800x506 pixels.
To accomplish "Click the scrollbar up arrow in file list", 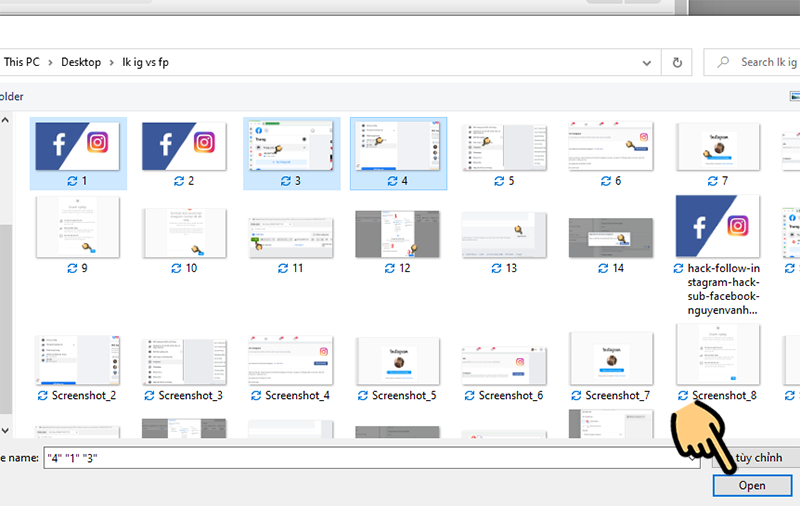I will (7, 121).
